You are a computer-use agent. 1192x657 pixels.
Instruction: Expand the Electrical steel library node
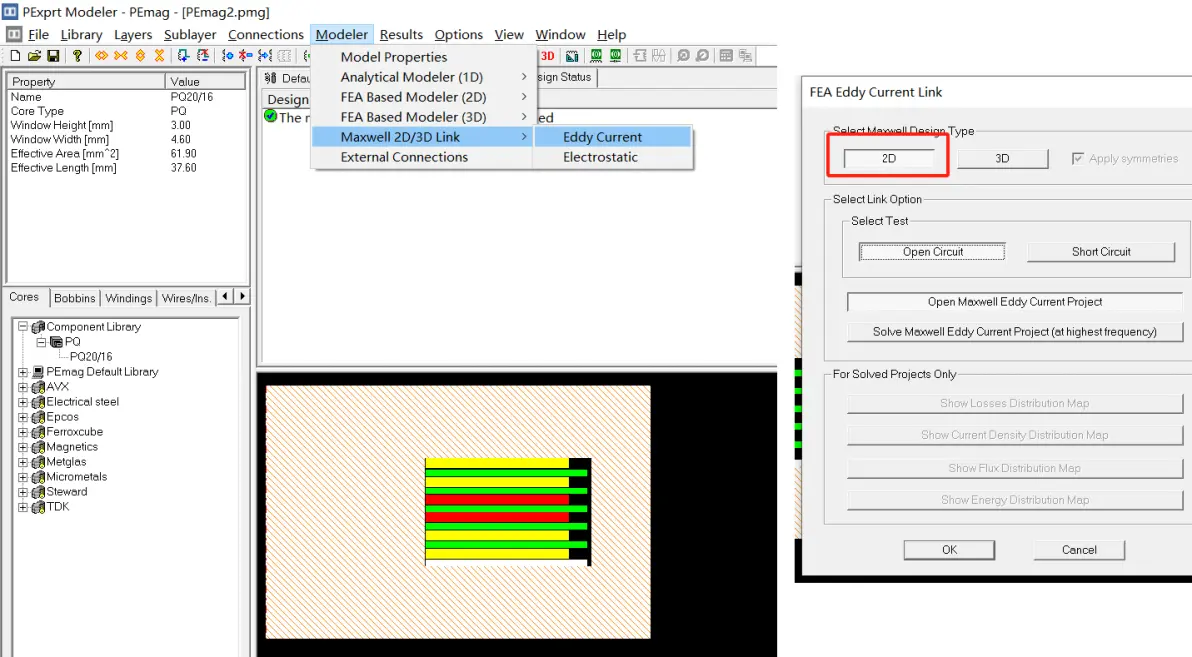tap(23, 402)
